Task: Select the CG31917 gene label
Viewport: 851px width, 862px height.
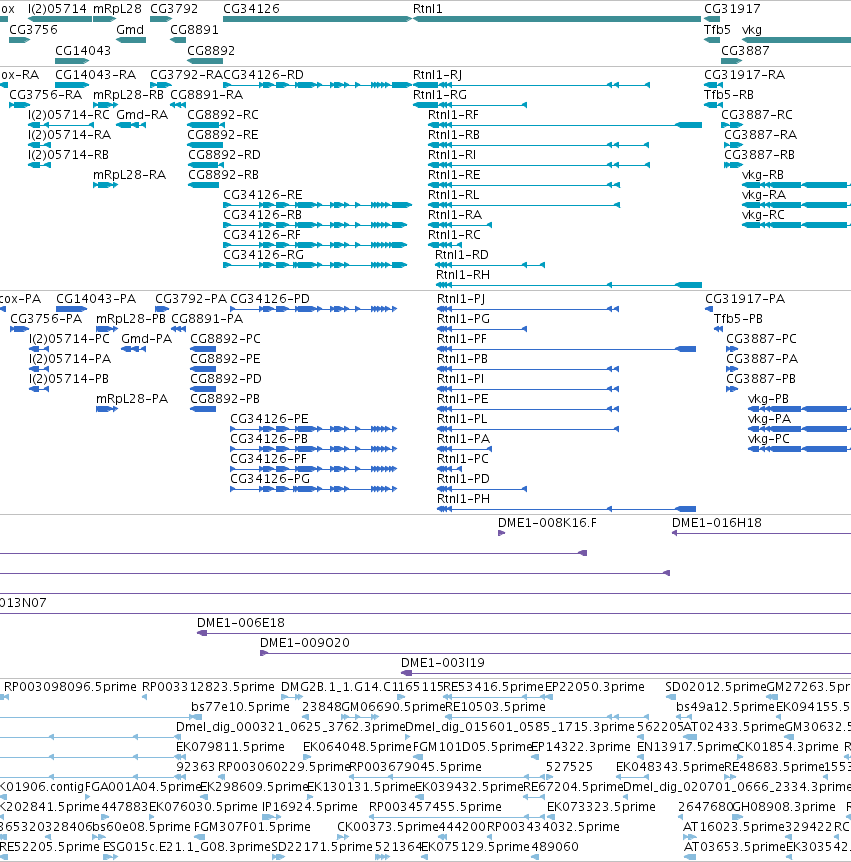Action: [x=732, y=9]
